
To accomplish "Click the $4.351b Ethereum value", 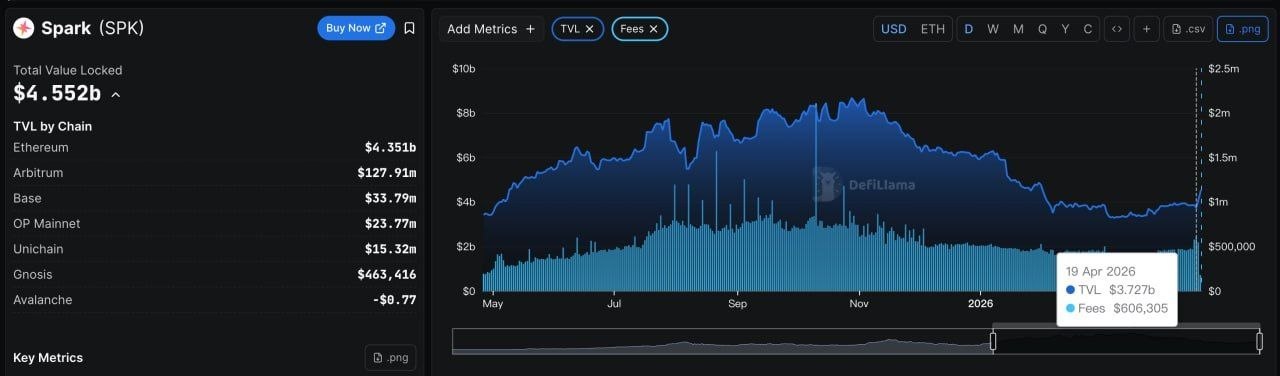I will (391, 148).
